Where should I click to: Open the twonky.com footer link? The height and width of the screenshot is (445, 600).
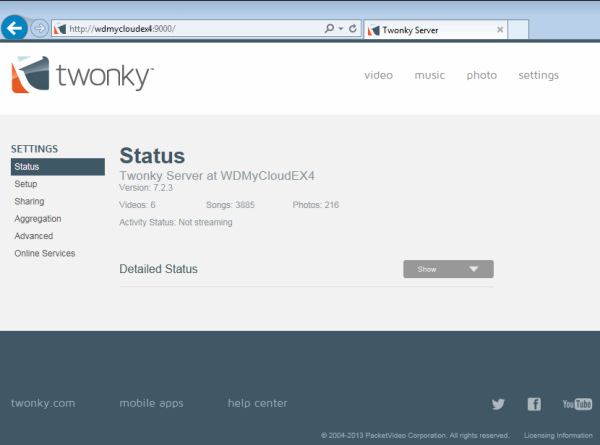click(x=43, y=403)
